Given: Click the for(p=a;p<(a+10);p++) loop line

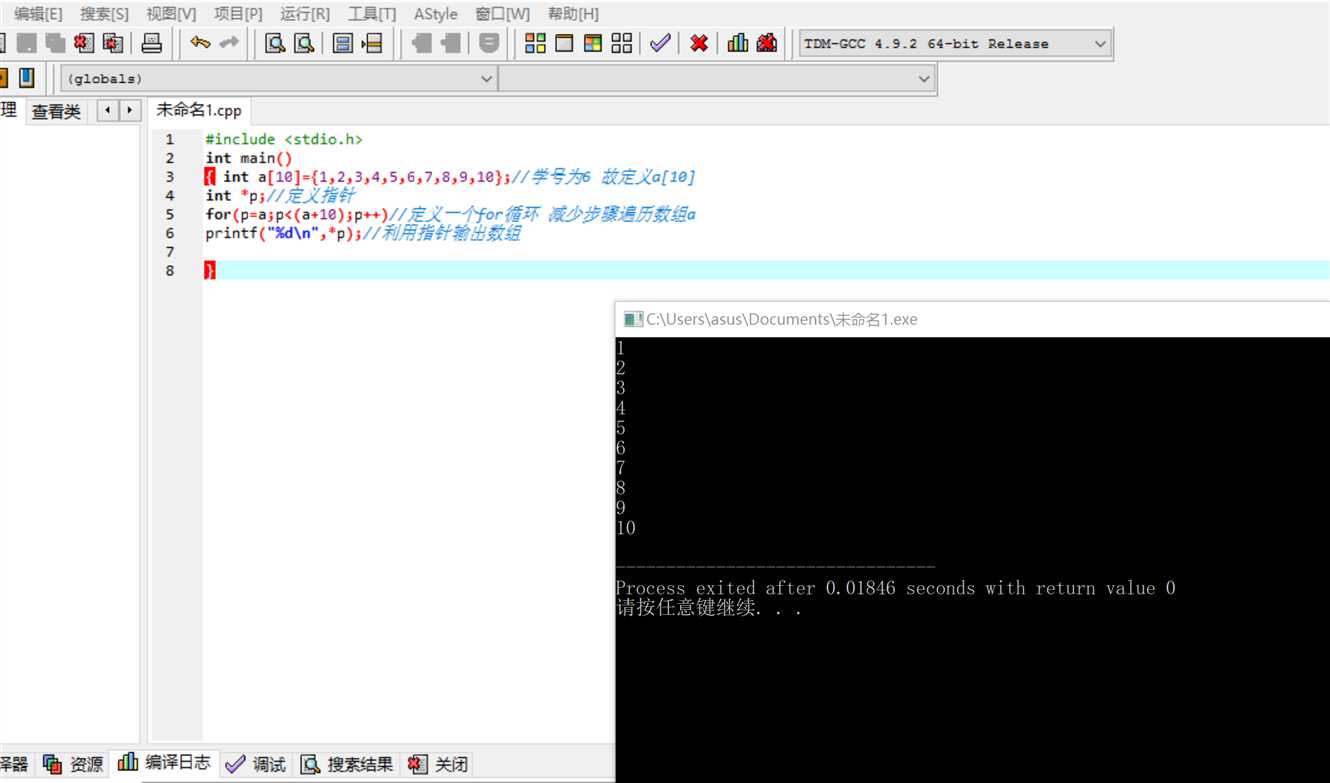Looking at the screenshot, I should click(x=450, y=214).
